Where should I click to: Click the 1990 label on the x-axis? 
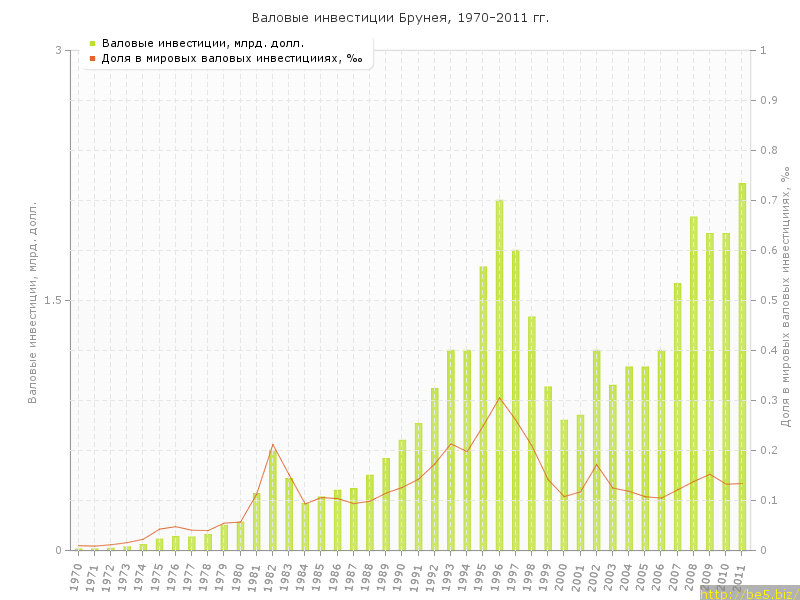coord(400,576)
